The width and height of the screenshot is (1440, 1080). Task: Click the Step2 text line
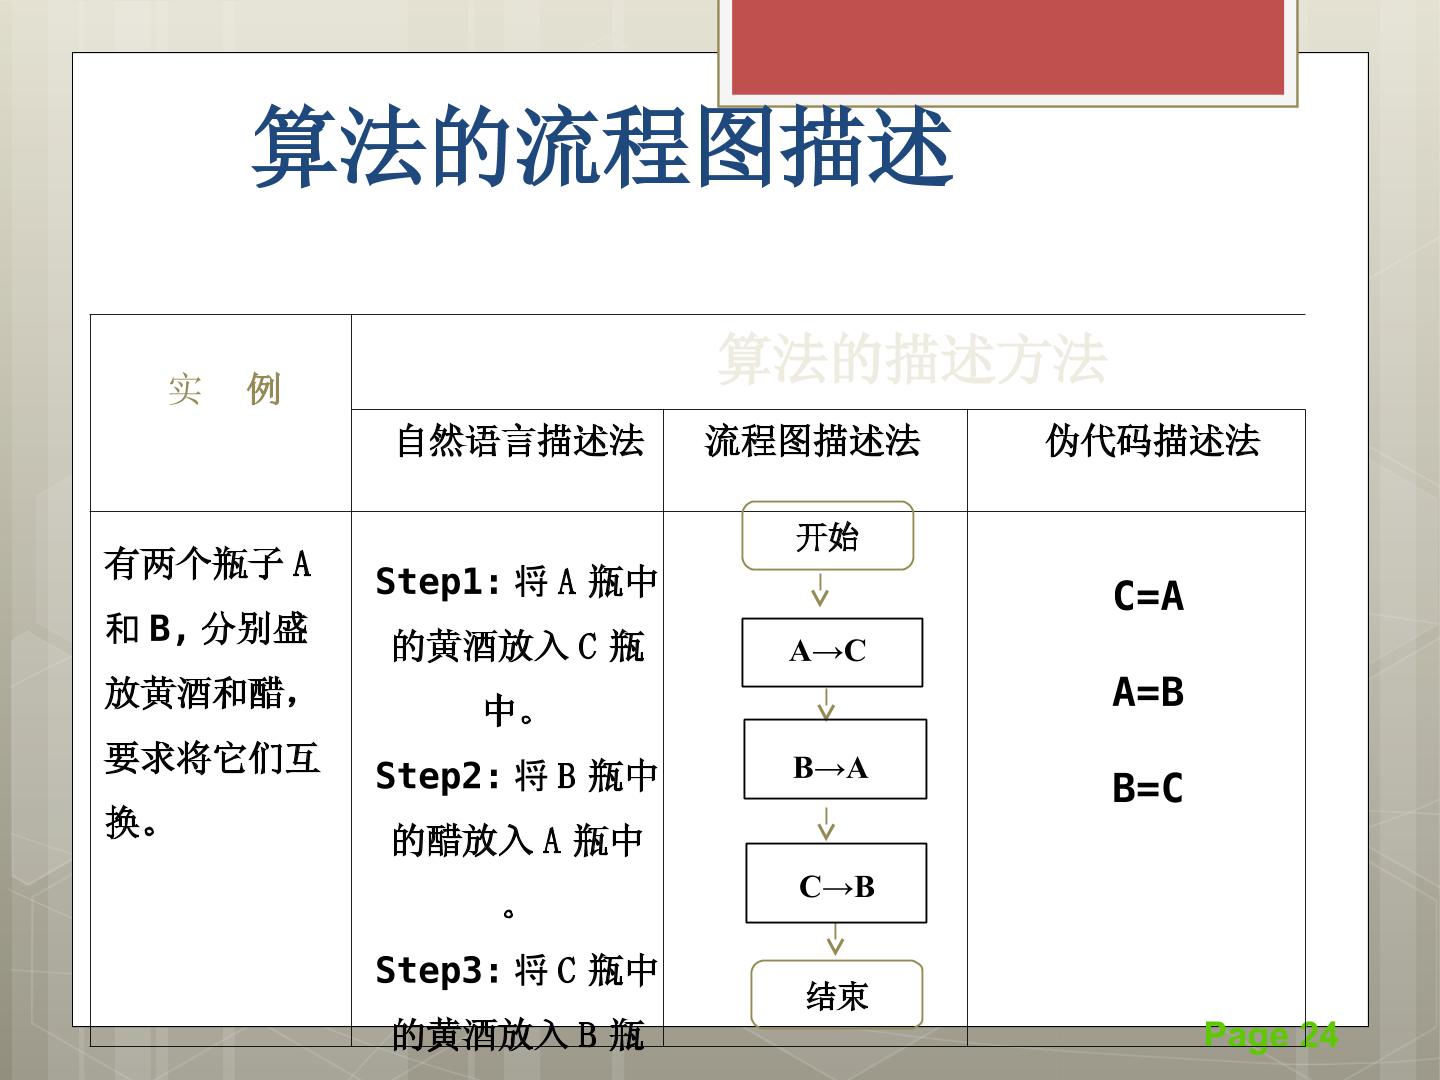[516, 775]
